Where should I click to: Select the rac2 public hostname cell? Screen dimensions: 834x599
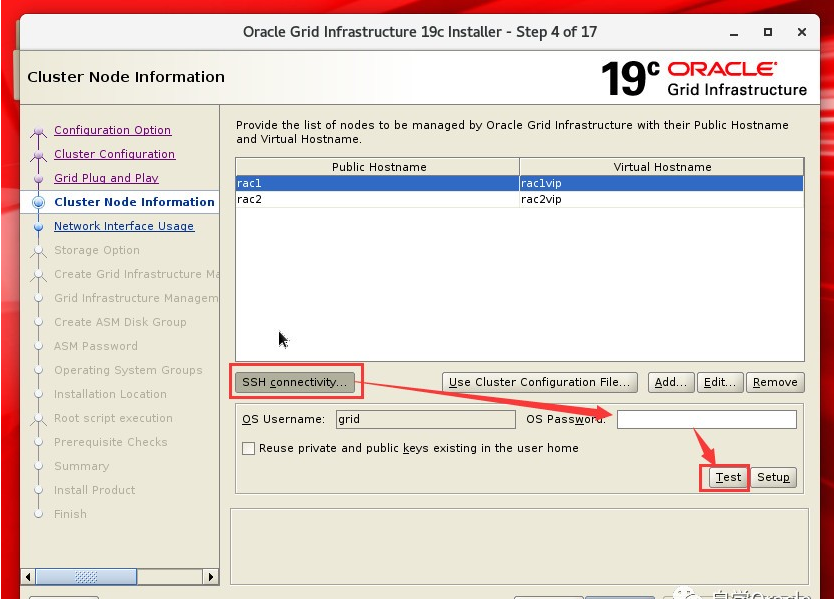[377, 199]
